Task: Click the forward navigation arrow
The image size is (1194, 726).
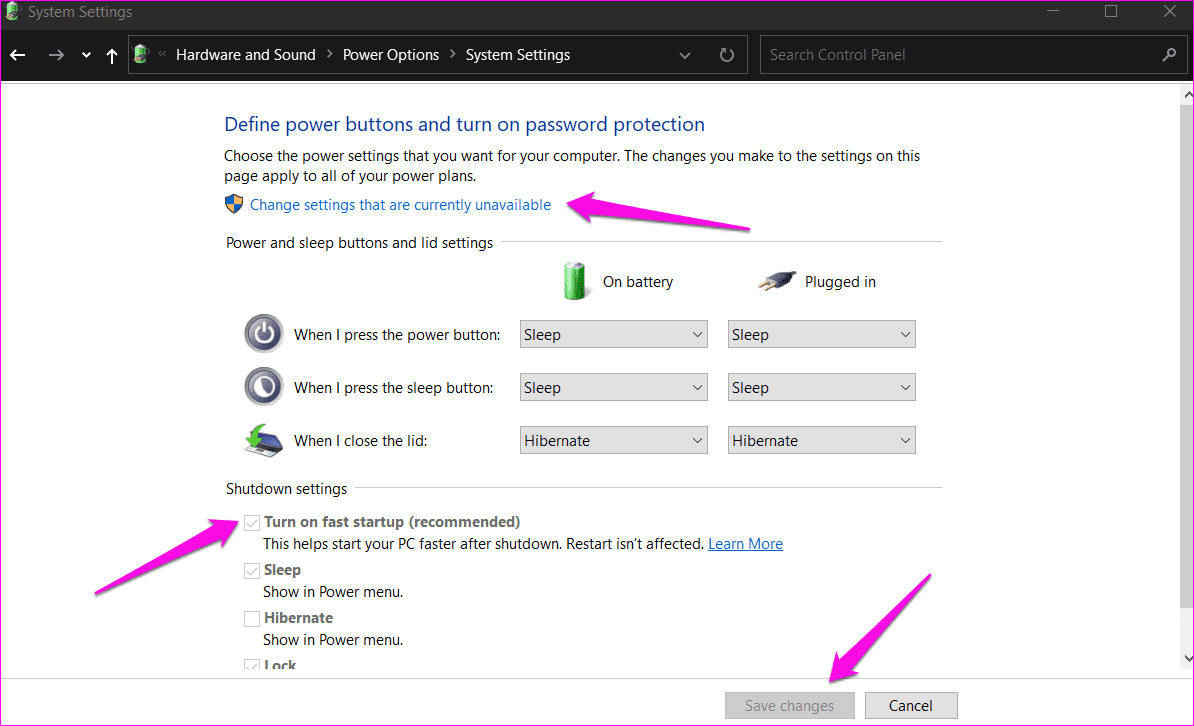Action: coord(56,55)
